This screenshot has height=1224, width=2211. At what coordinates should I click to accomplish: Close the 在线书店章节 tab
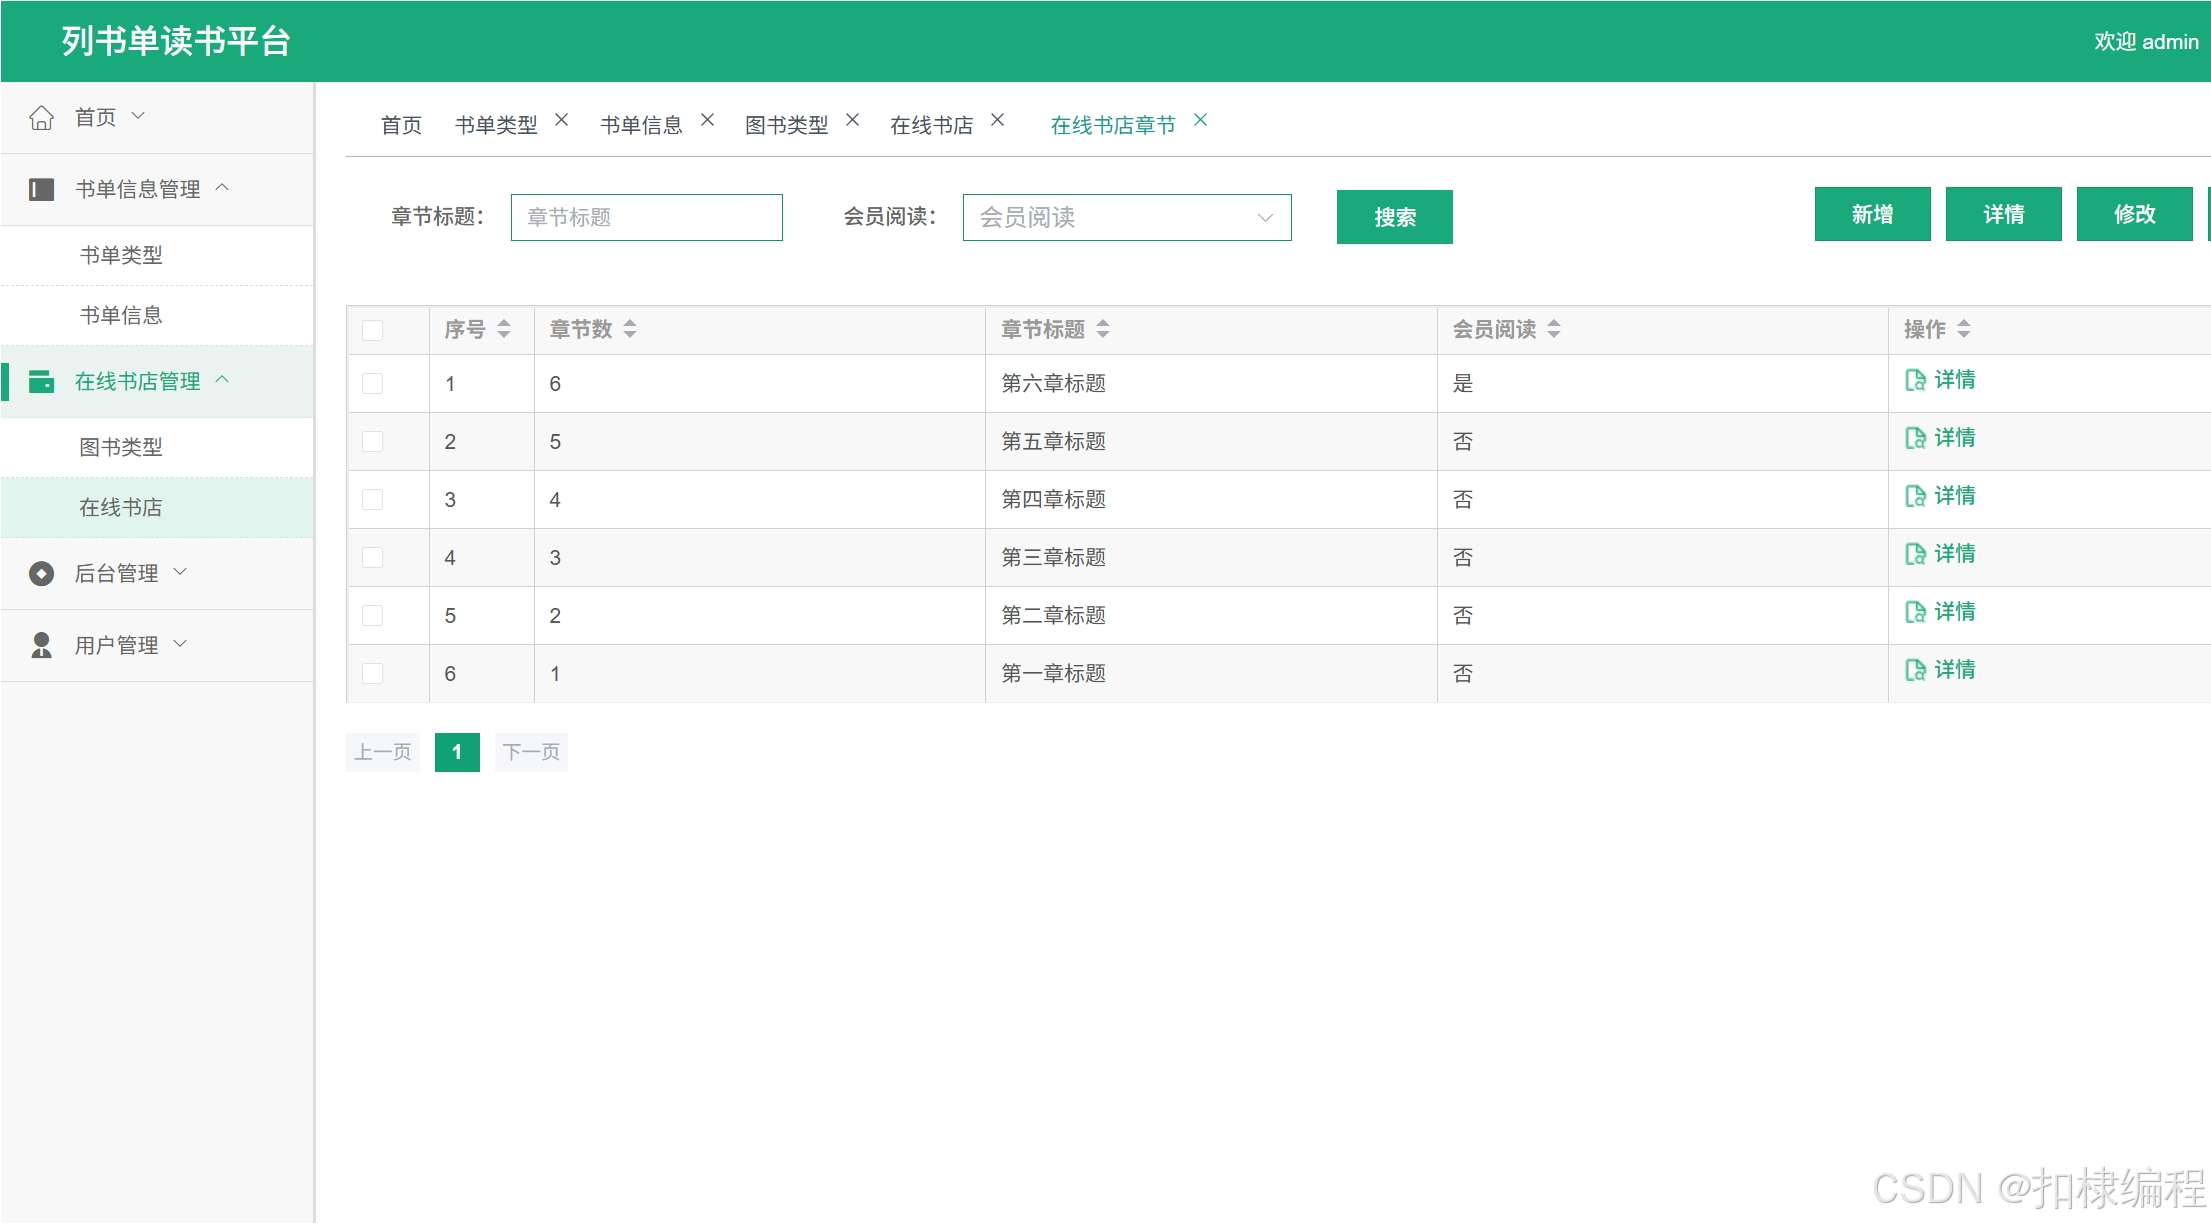1201,120
